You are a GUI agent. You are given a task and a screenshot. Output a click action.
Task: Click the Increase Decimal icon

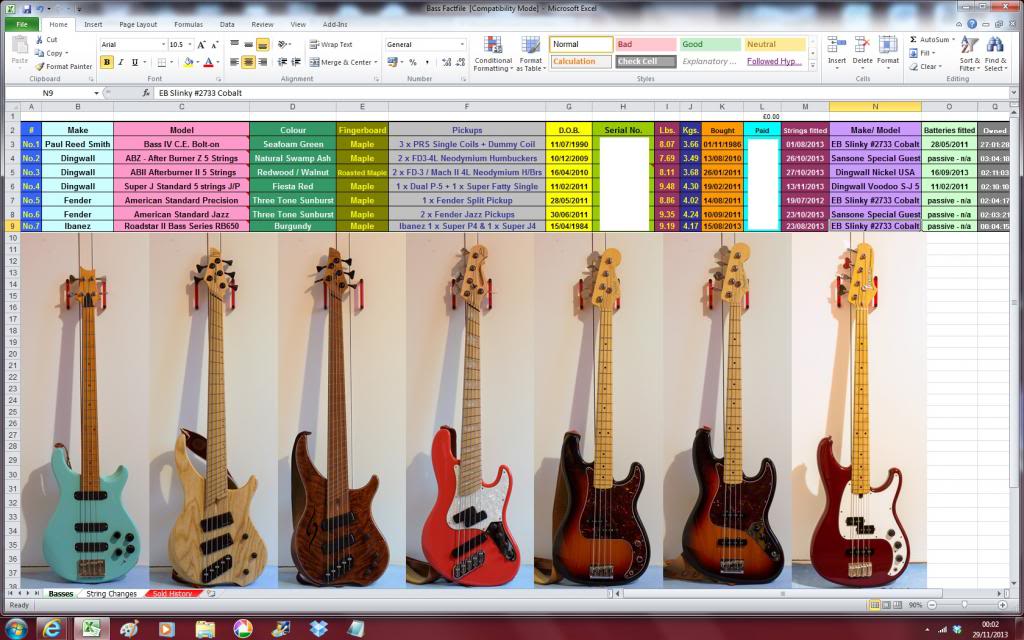(x=445, y=62)
